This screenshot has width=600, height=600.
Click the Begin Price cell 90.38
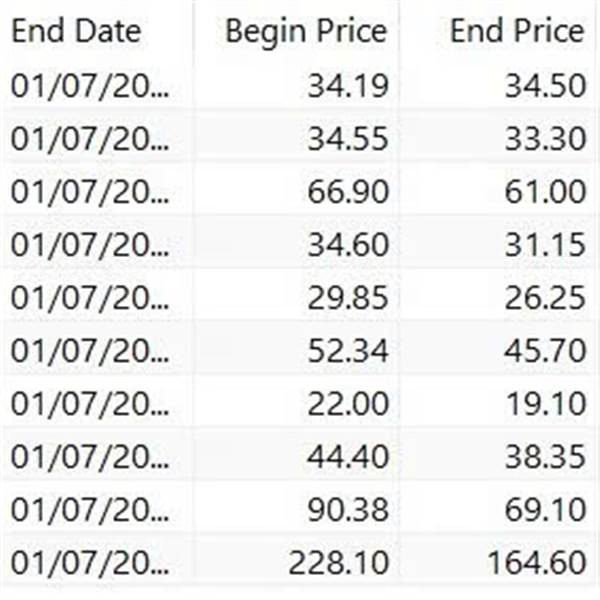click(348, 510)
